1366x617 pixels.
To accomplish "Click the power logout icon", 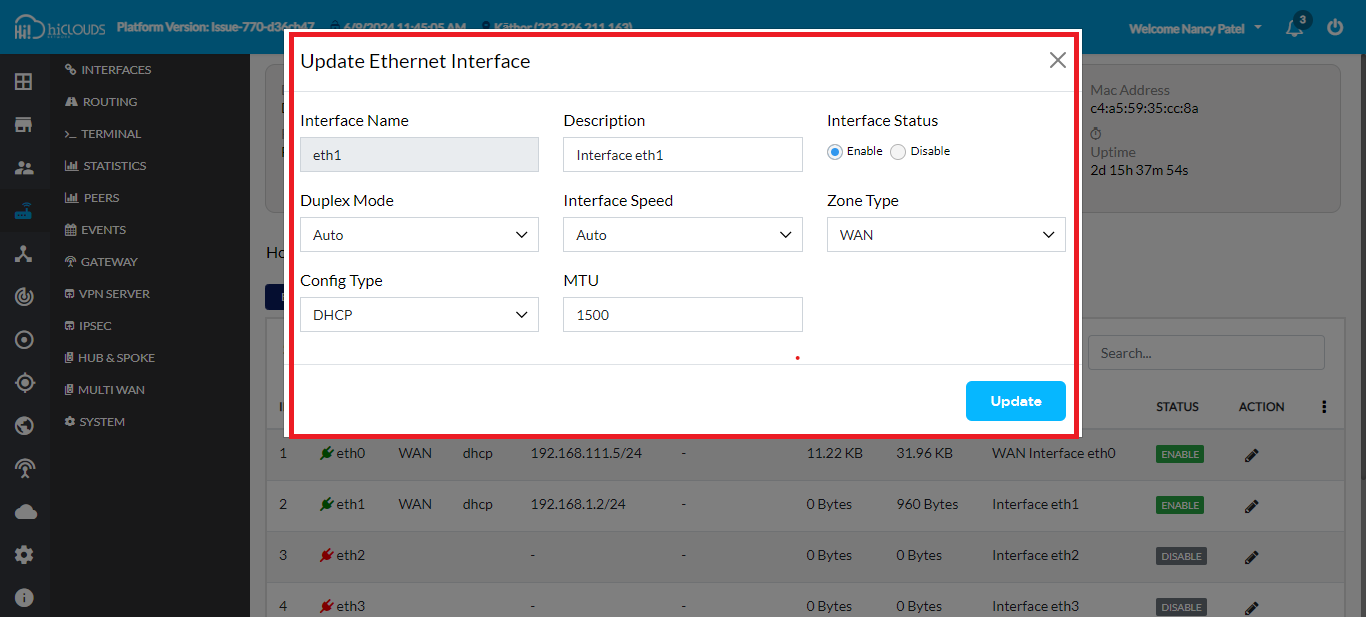I will click(x=1335, y=28).
